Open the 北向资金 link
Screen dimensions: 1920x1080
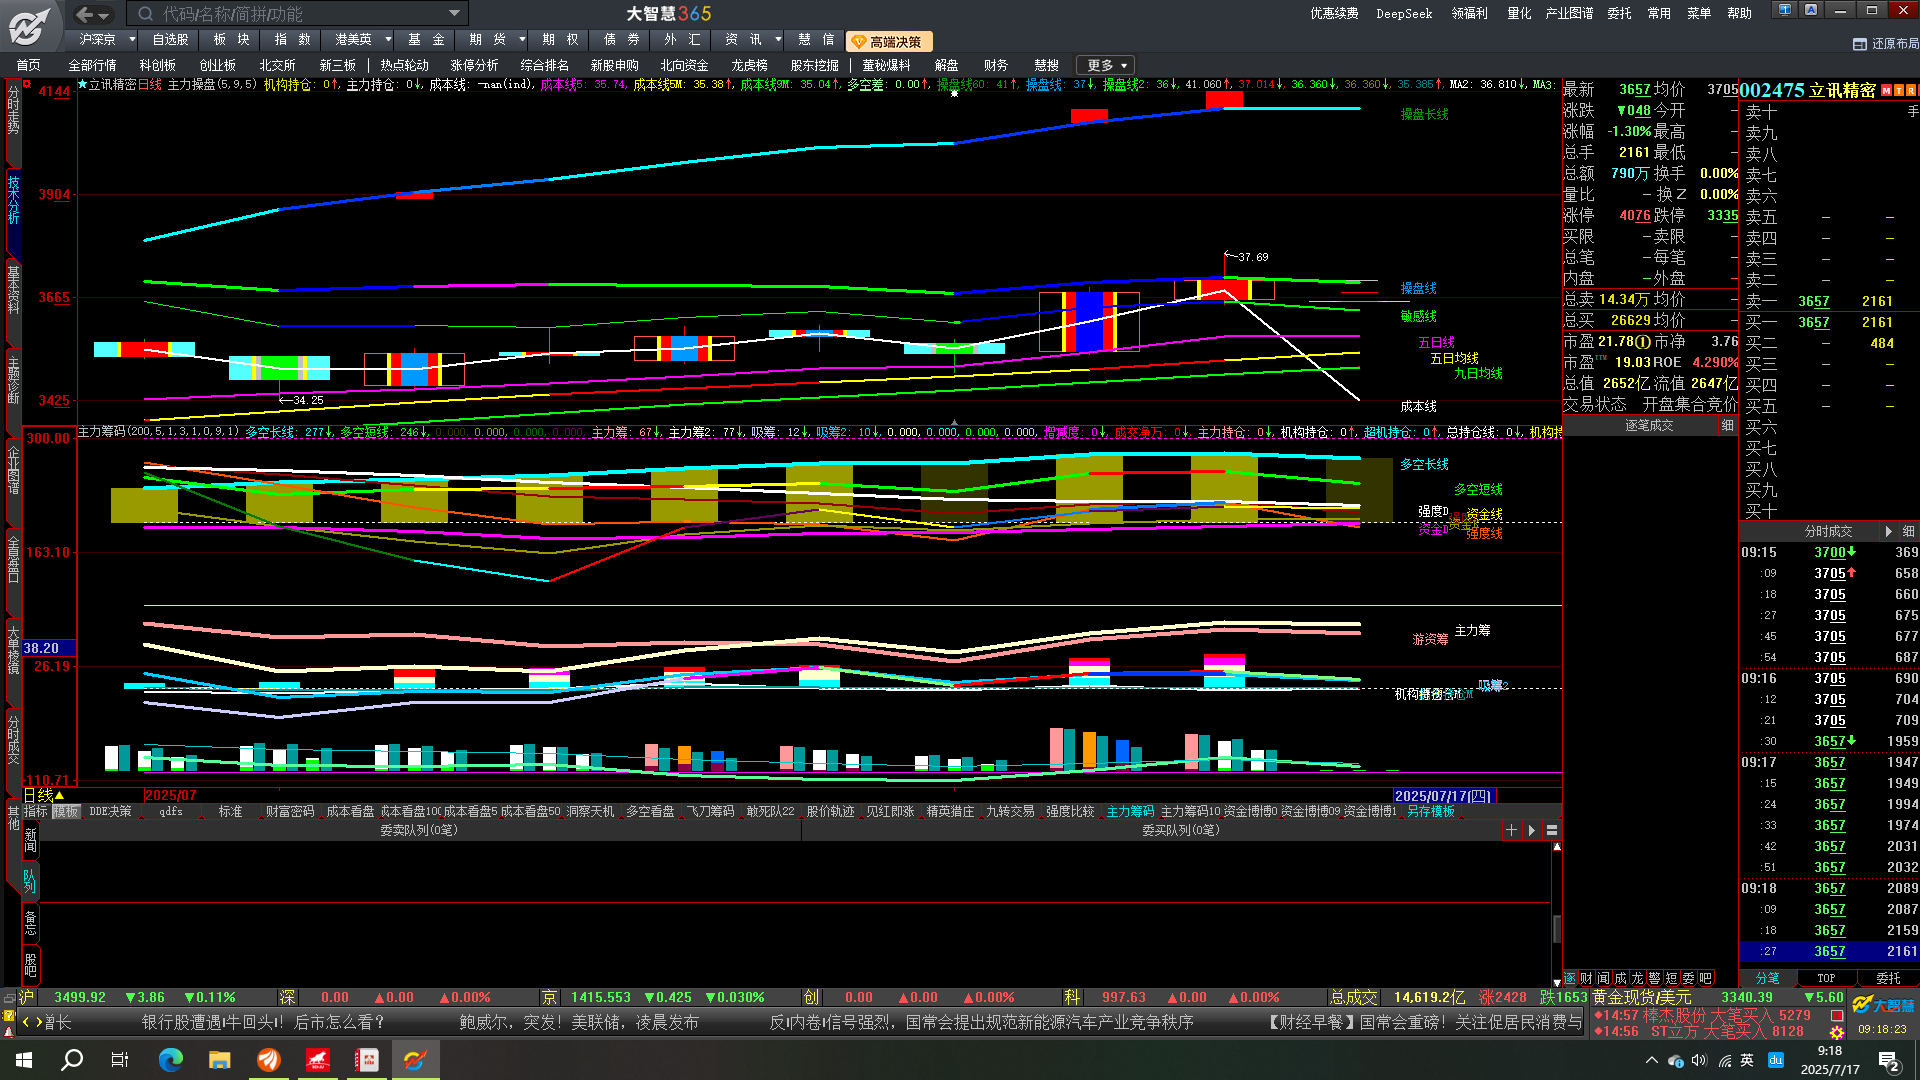pos(684,65)
